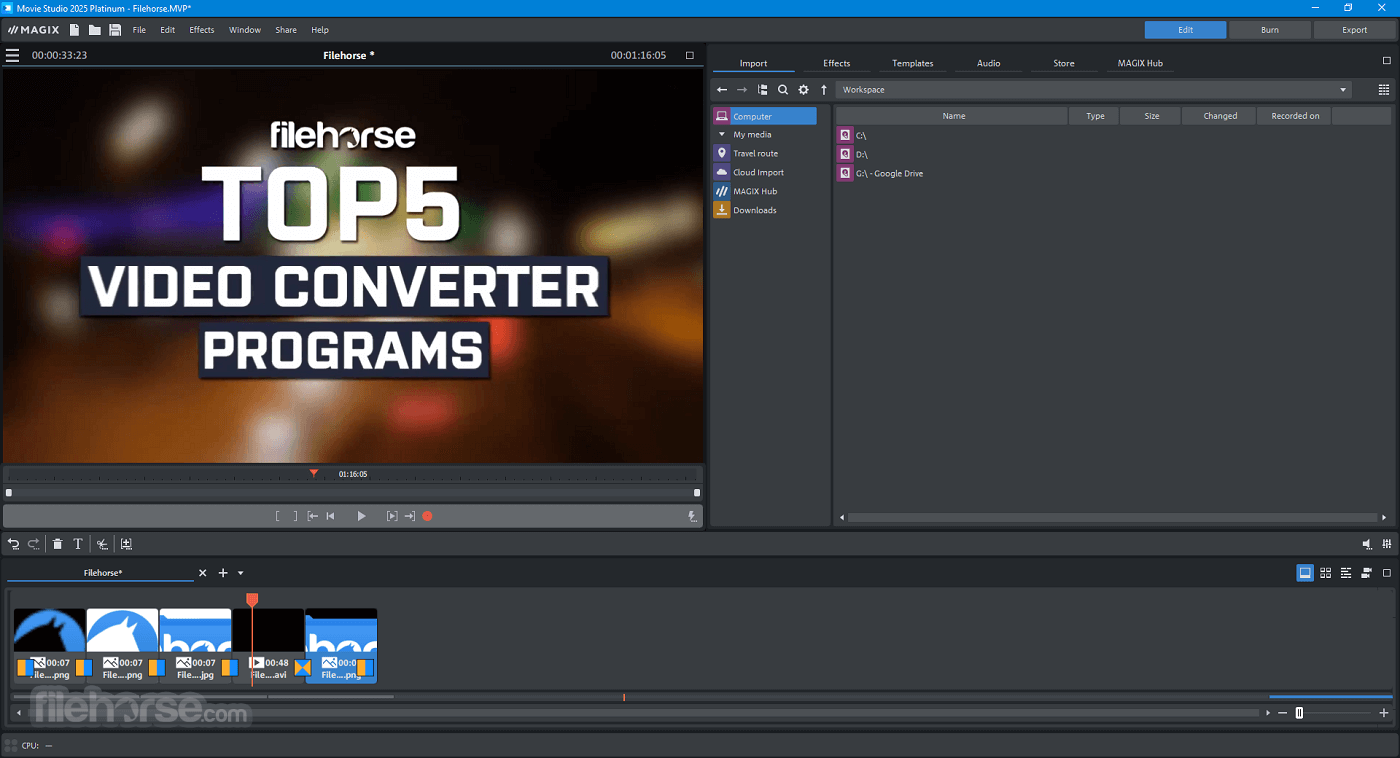
Task: Click the insert chapter marker icon
Action: coord(126,544)
